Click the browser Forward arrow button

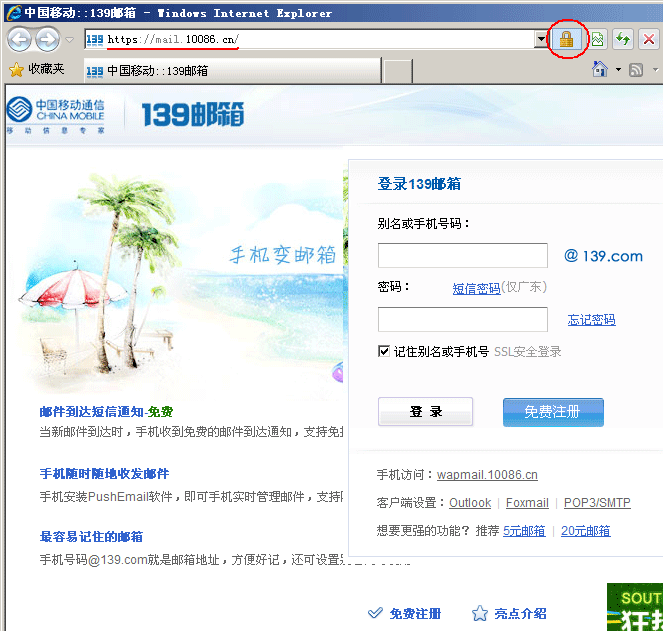coord(47,40)
